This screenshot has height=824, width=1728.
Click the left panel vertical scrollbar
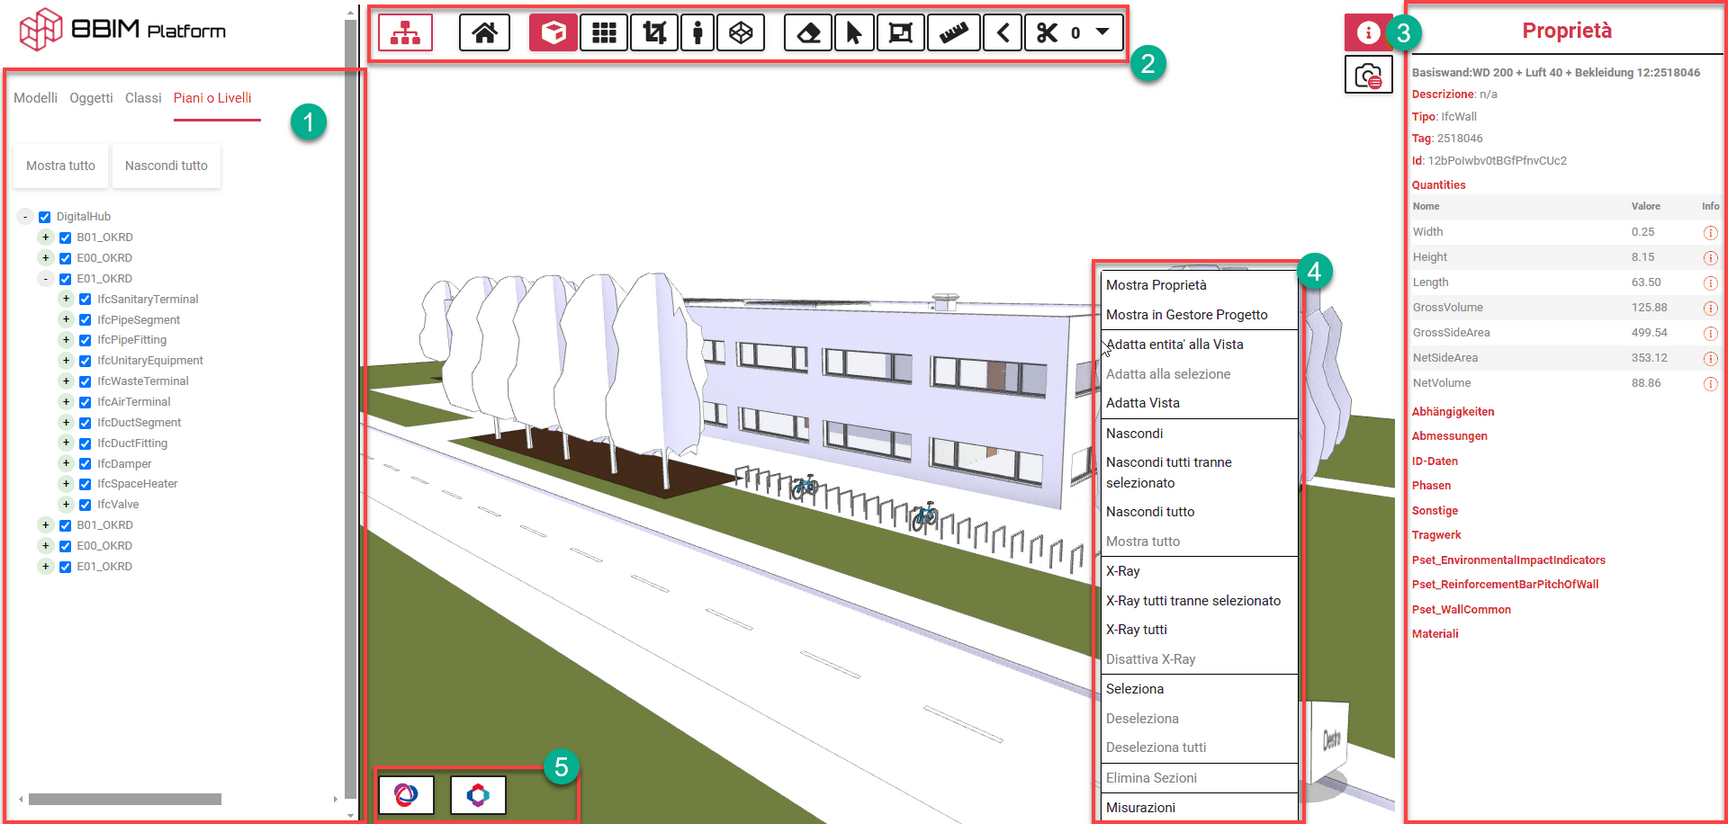coord(350,409)
